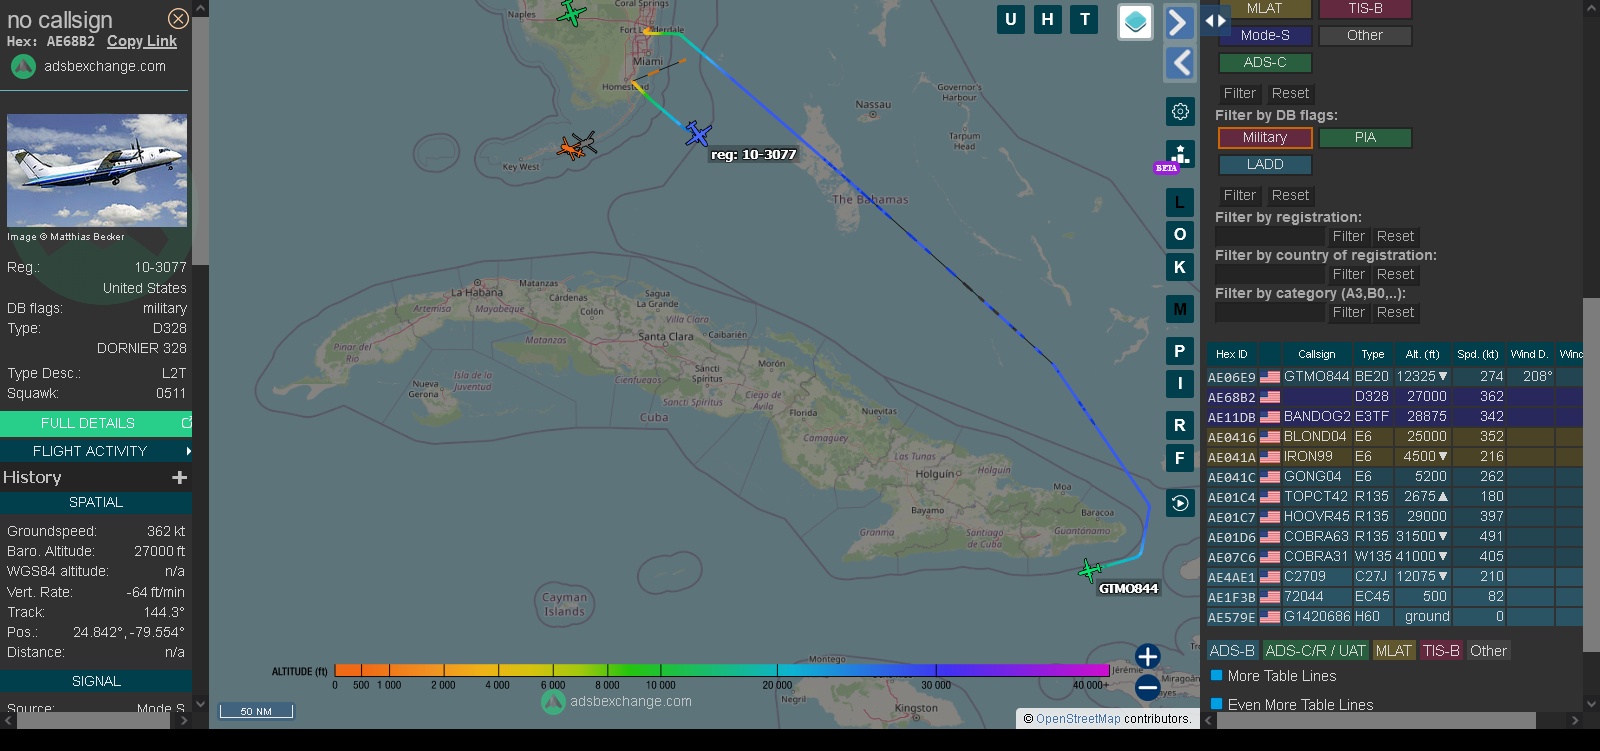Toggle the O map button

1180,235
